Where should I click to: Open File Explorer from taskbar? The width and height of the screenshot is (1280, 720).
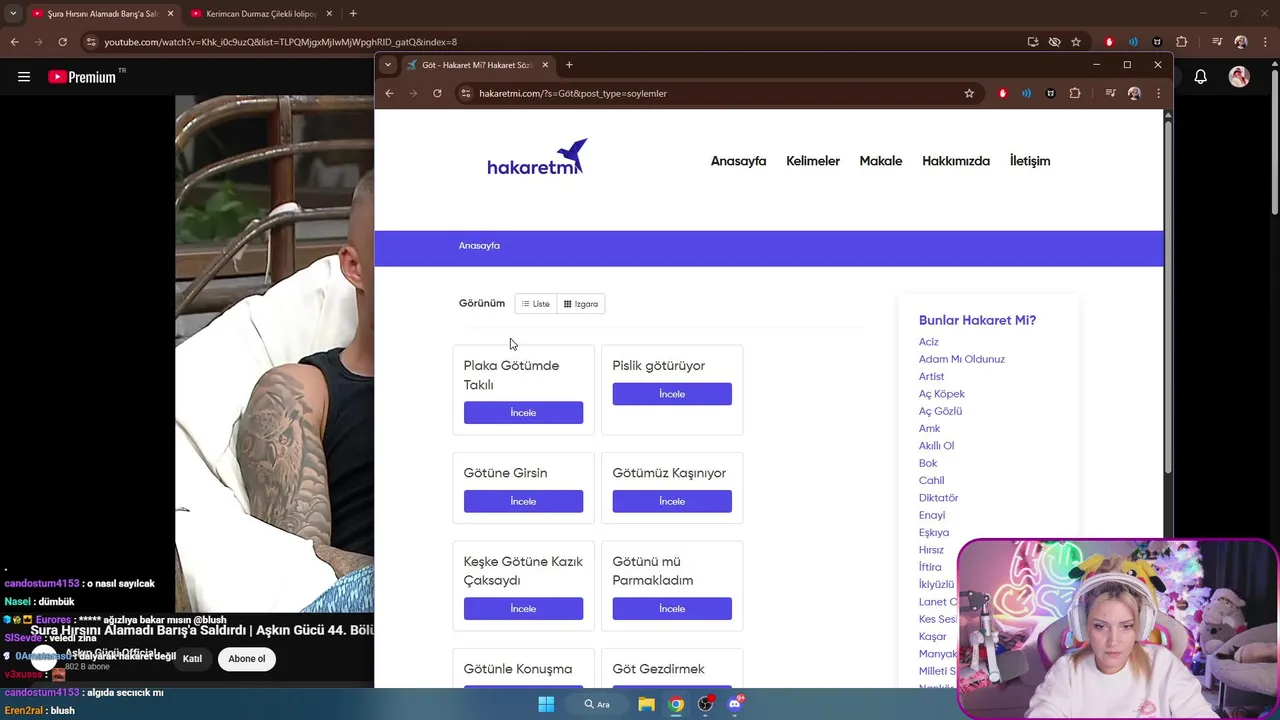tap(646, 704)
